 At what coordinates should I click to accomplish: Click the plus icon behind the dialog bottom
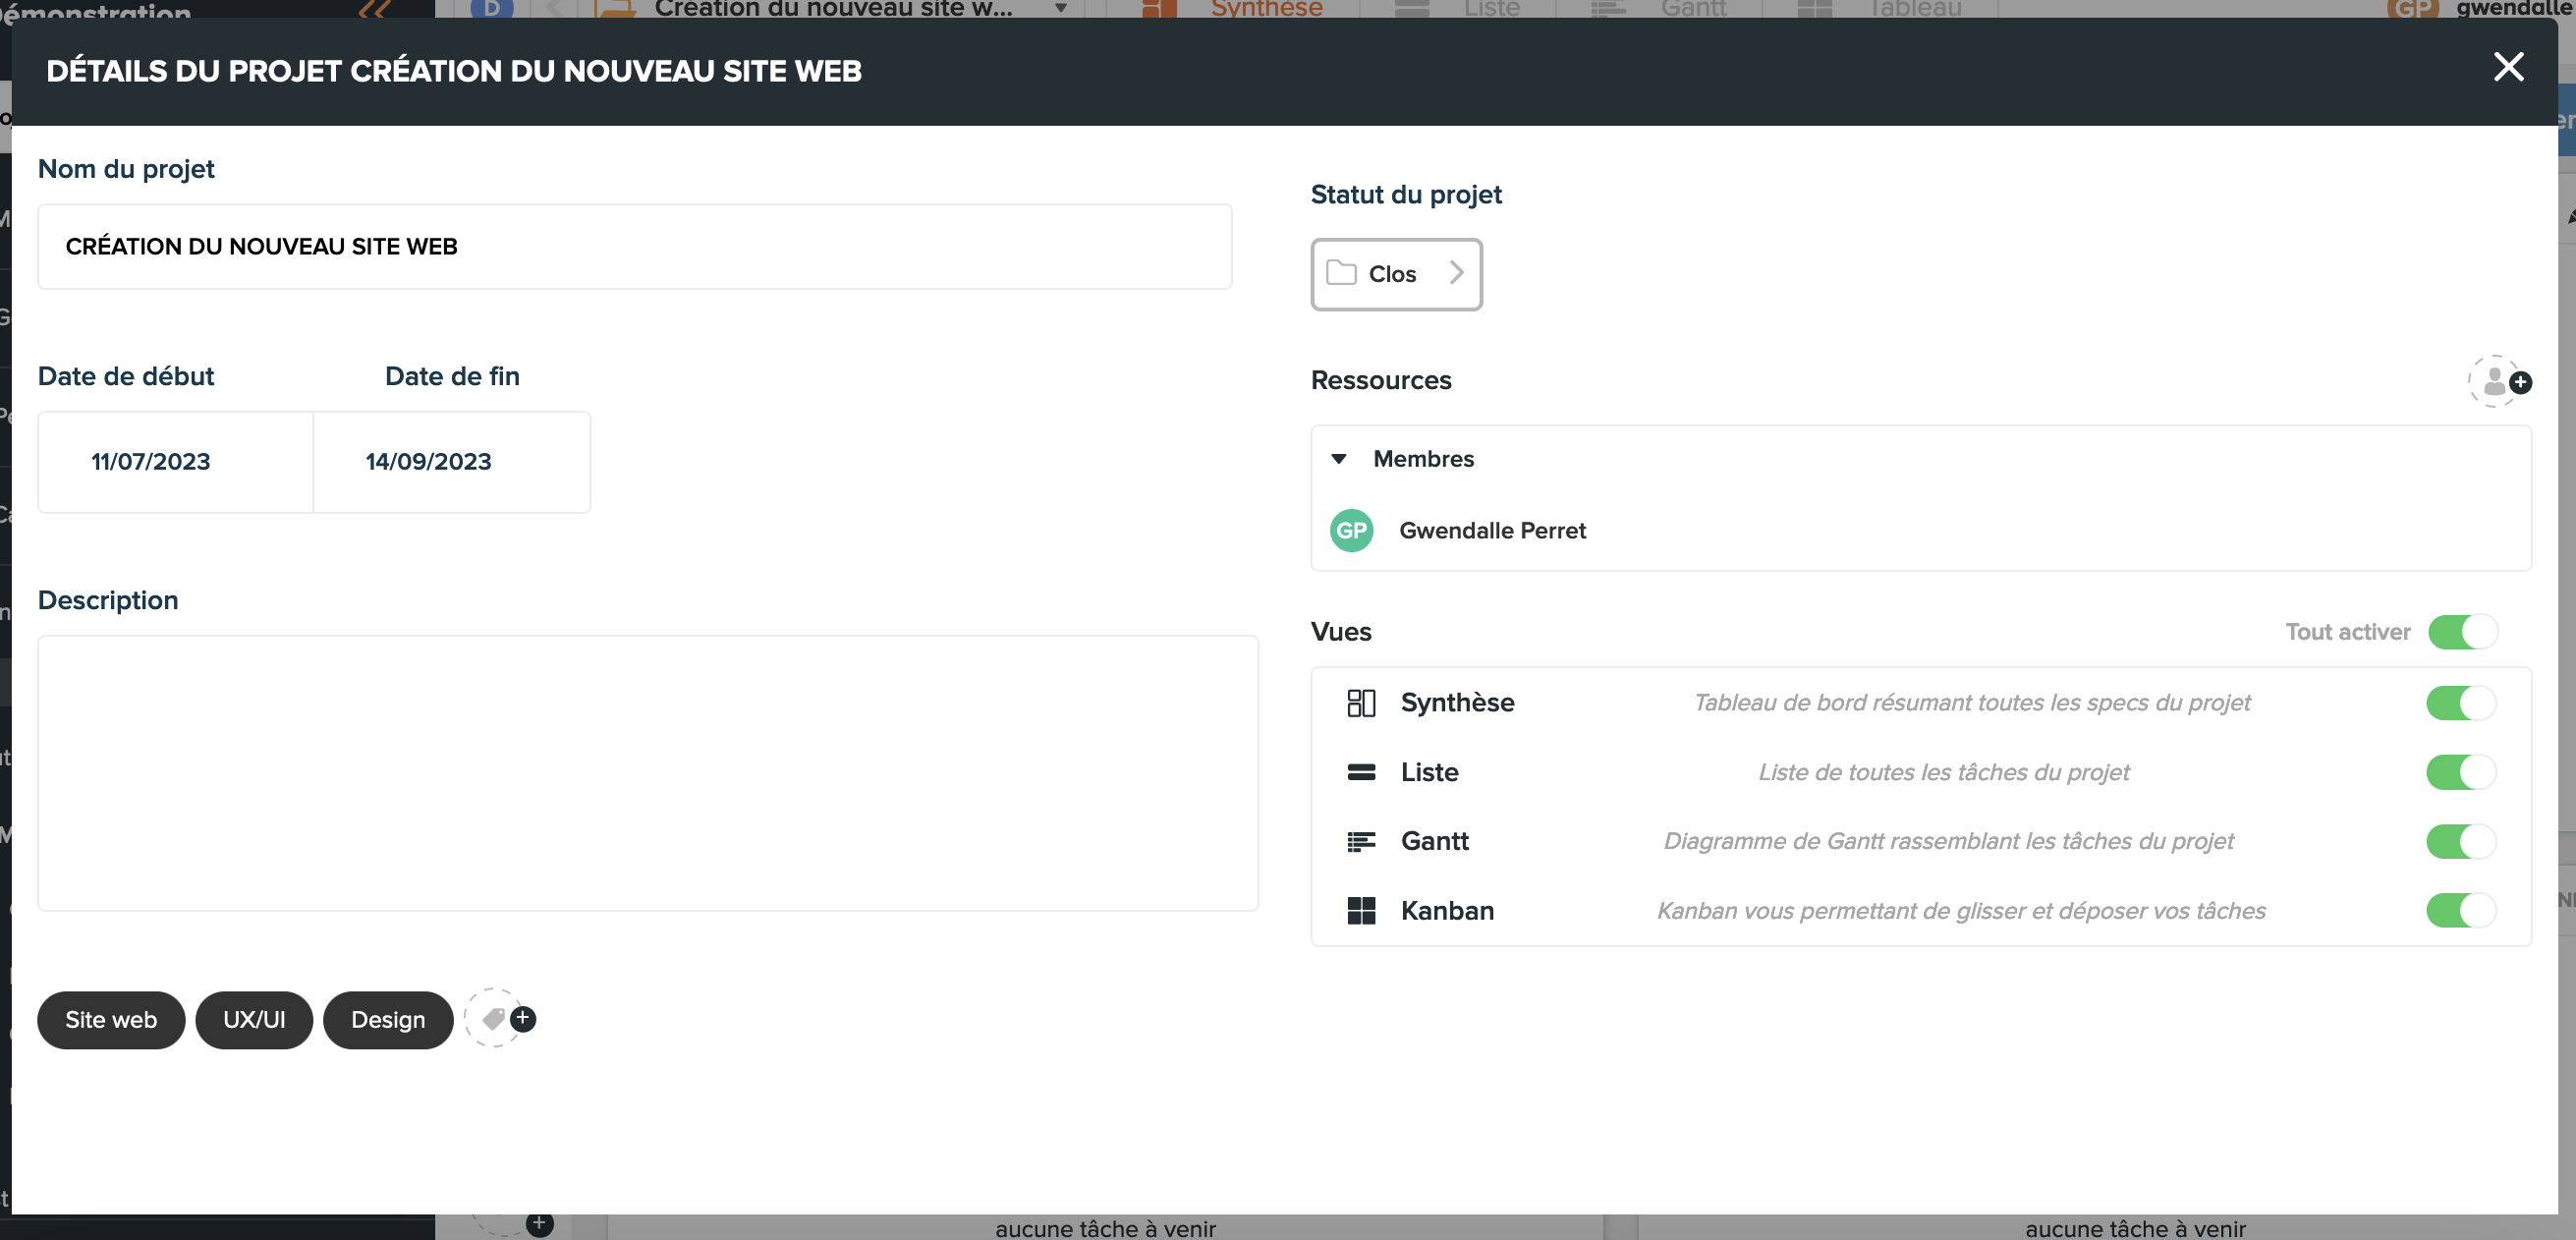[x=539, y=1224]
